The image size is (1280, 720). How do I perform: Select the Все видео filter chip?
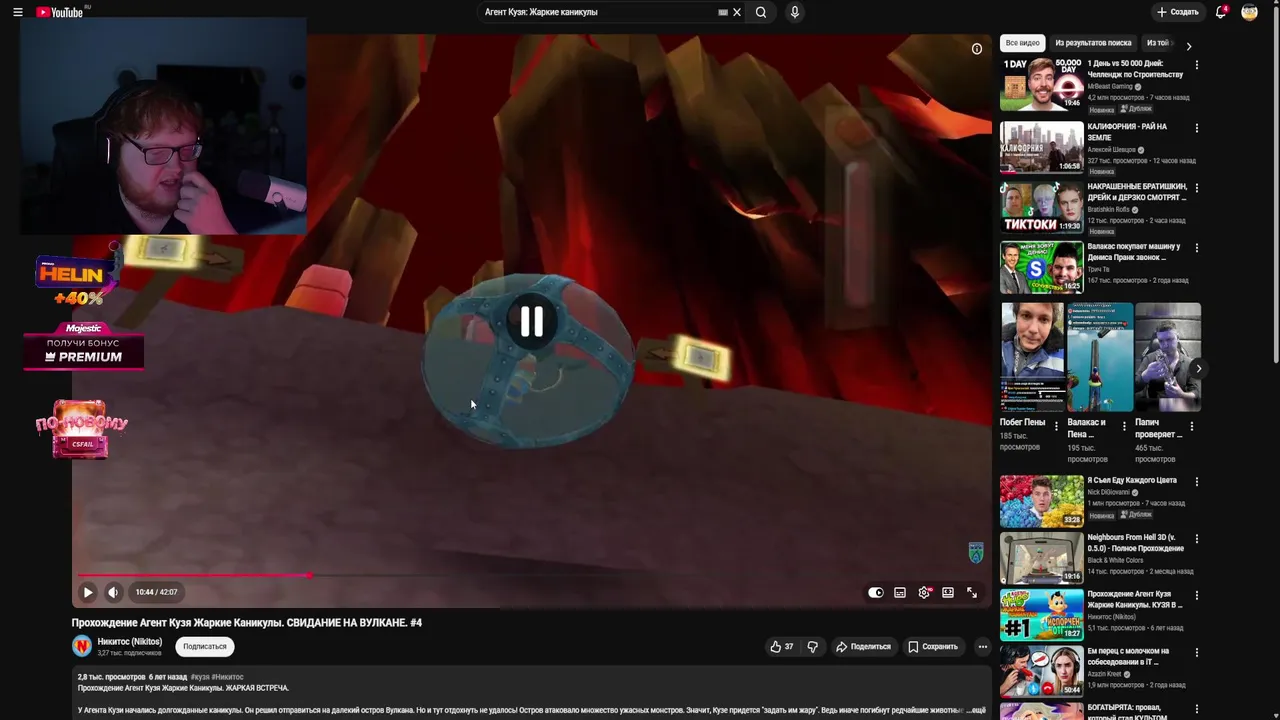pos(1022,43)
